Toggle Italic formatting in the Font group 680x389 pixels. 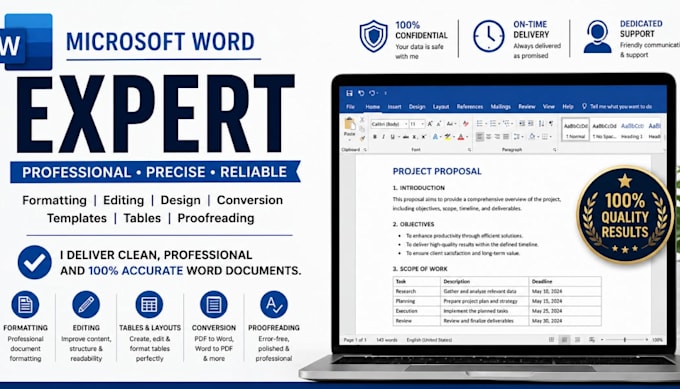tap(383, 137)
